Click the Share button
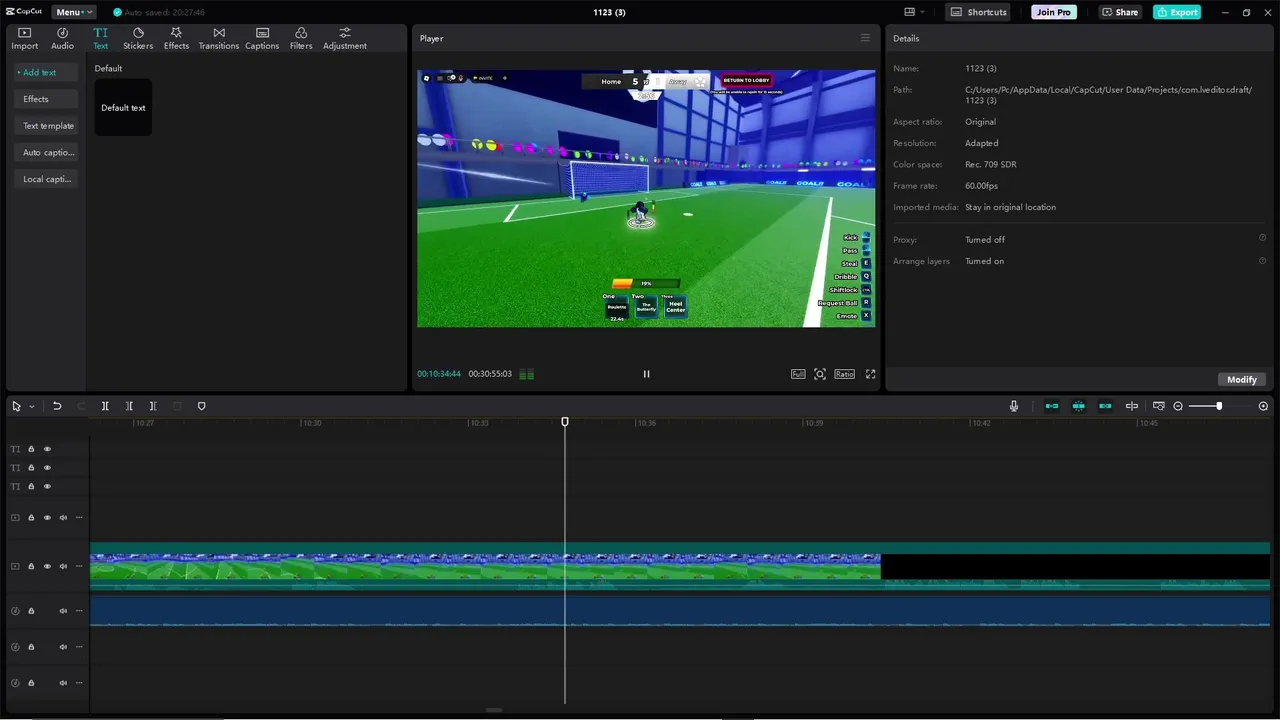This screenshot has width=1280, height=720. point(1120,12)
